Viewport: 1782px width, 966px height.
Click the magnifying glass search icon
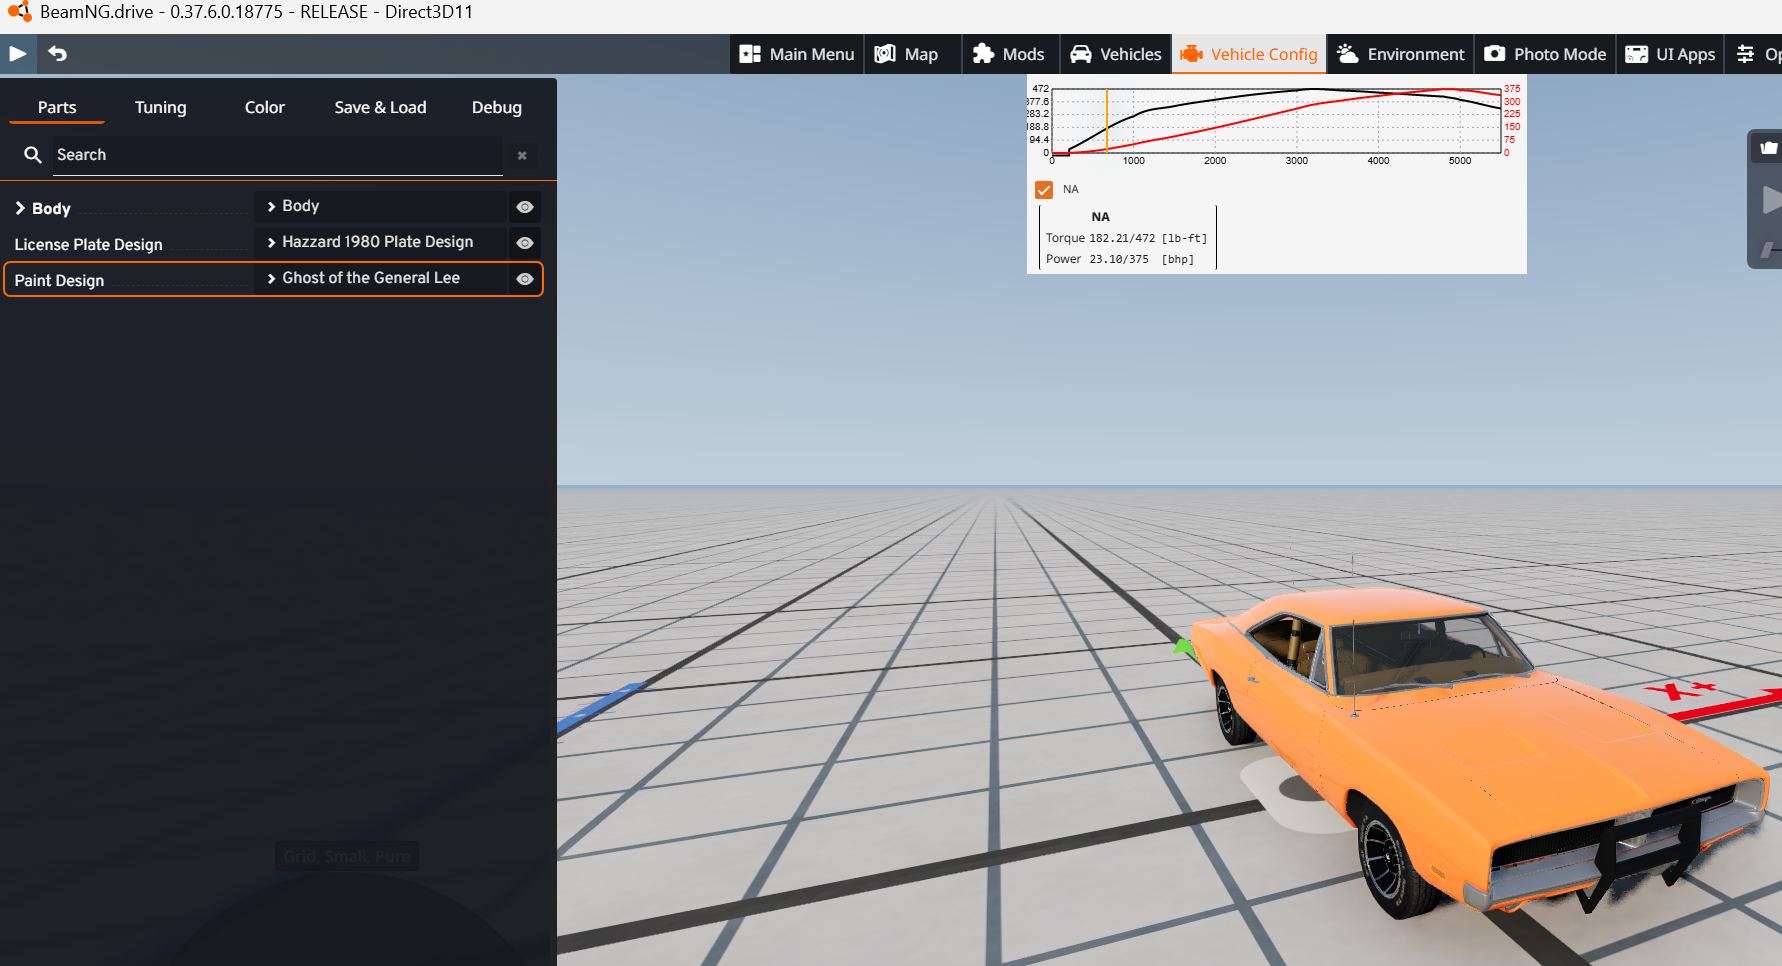[33, 155]
